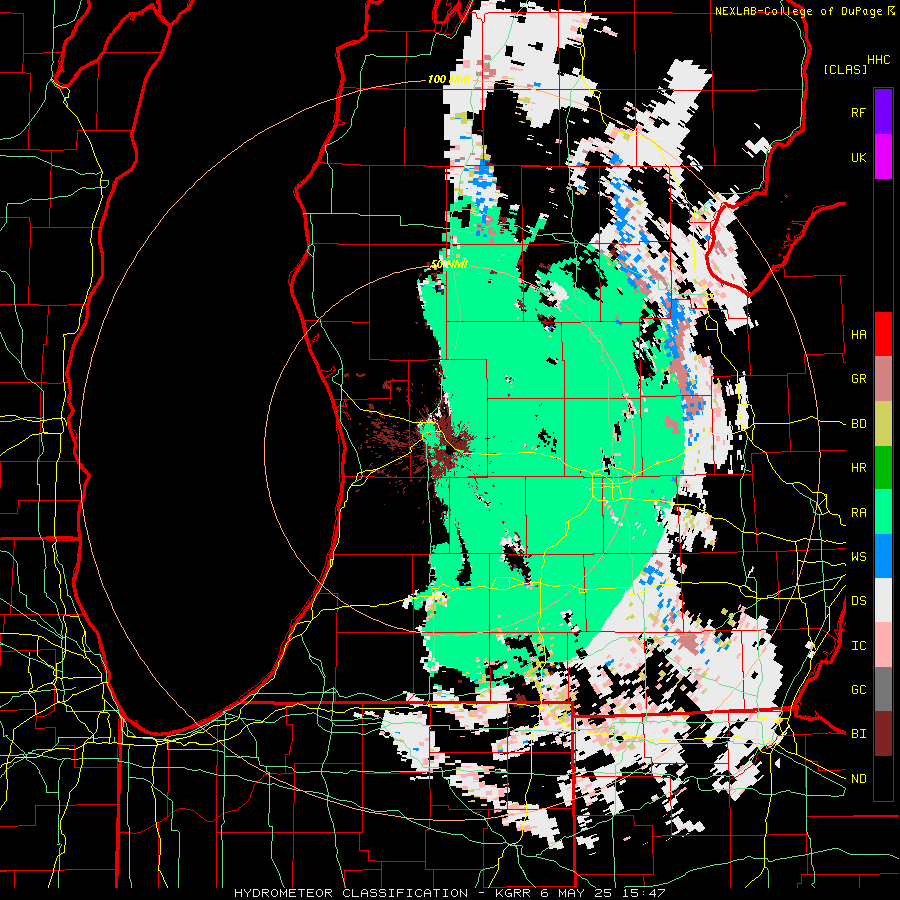Click the GR legend label
This screenshot has width=900, height=900.
click(x=859, y=379)
